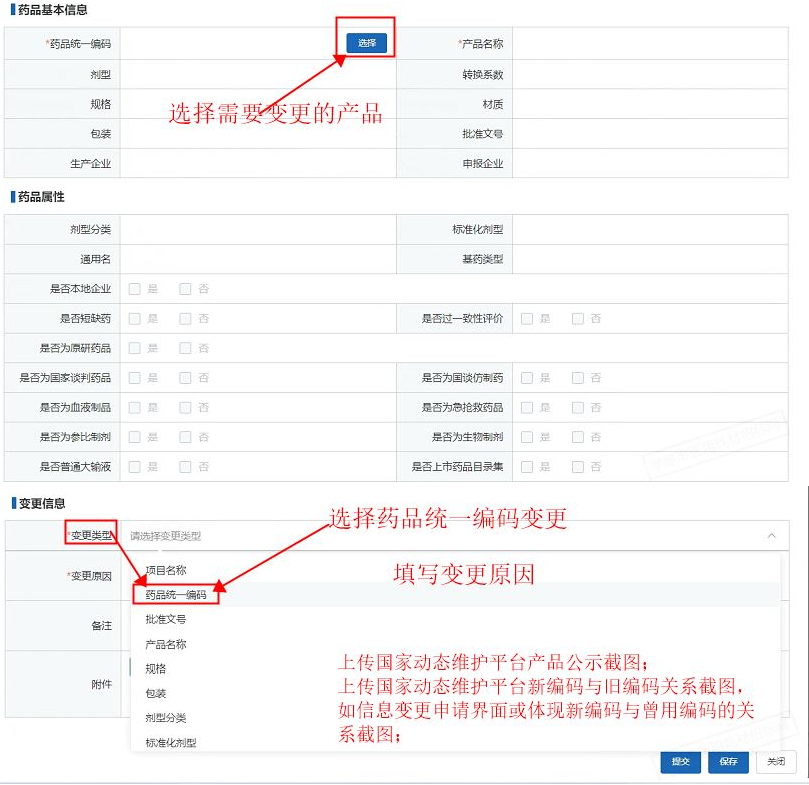Check 否 for 是否为急抢救药品
The width and height of the screenshot is (809, 785).
point(578,408)
